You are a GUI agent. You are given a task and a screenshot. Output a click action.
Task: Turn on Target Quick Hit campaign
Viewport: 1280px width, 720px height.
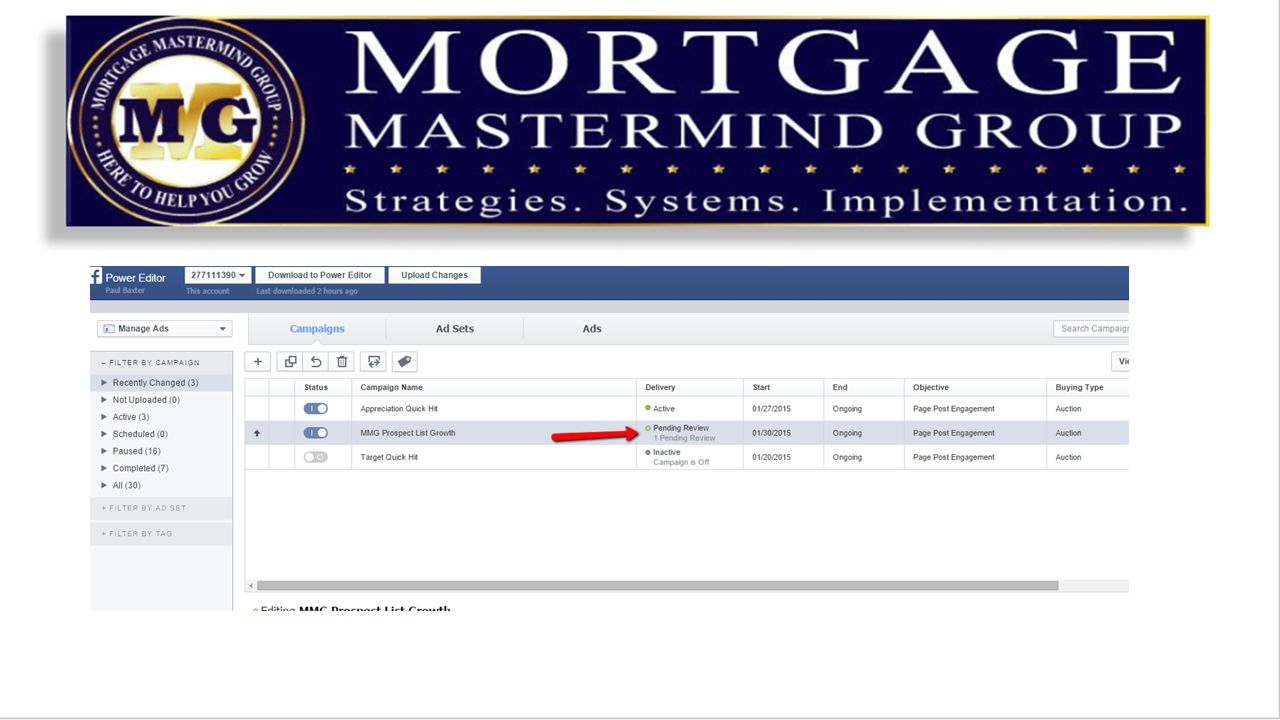coord(316,457)
